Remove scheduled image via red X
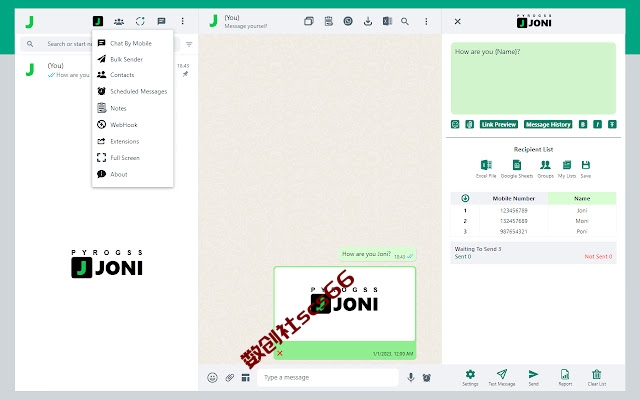 (280, 353)
